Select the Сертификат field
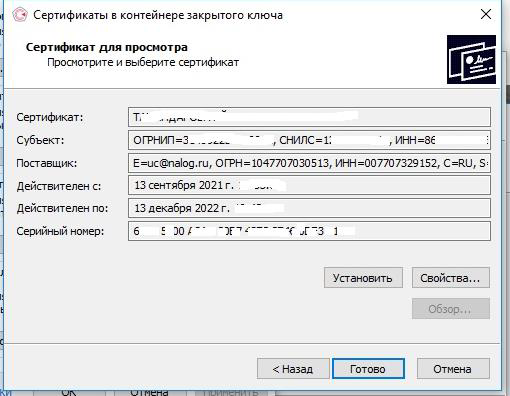This screenshot has height=396, width=510. coord(309,117)
